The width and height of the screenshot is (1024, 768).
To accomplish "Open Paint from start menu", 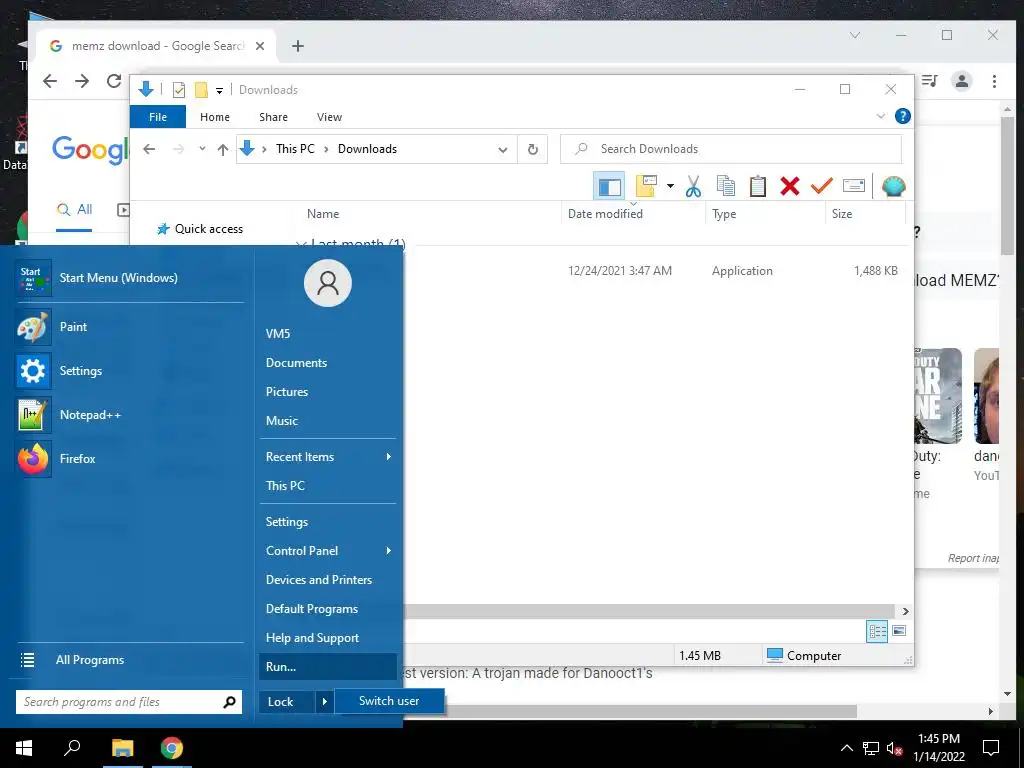I will tap(129, 327).
